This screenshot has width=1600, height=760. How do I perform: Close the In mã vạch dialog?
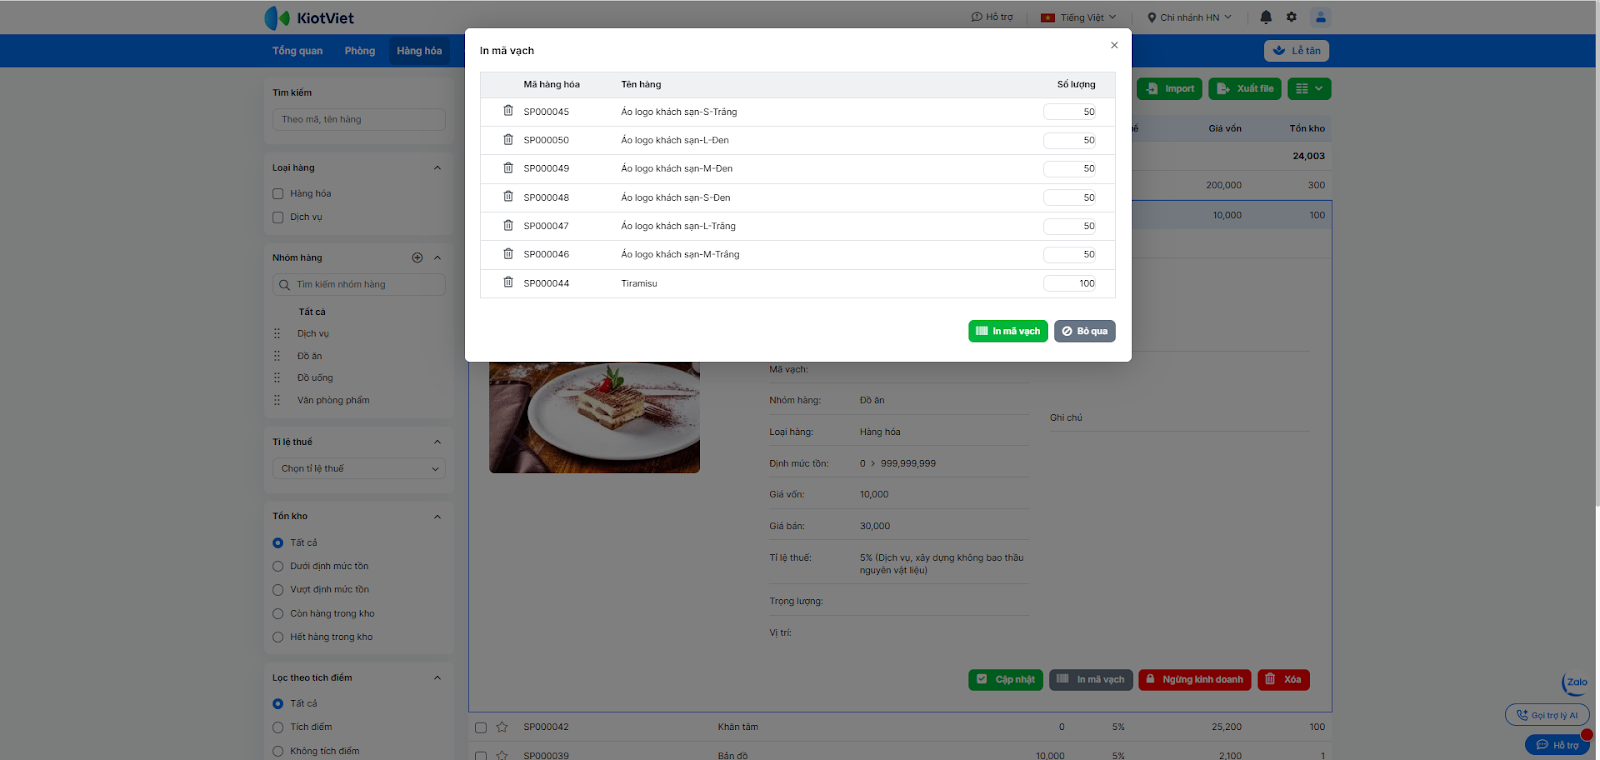coord(1114,45)
